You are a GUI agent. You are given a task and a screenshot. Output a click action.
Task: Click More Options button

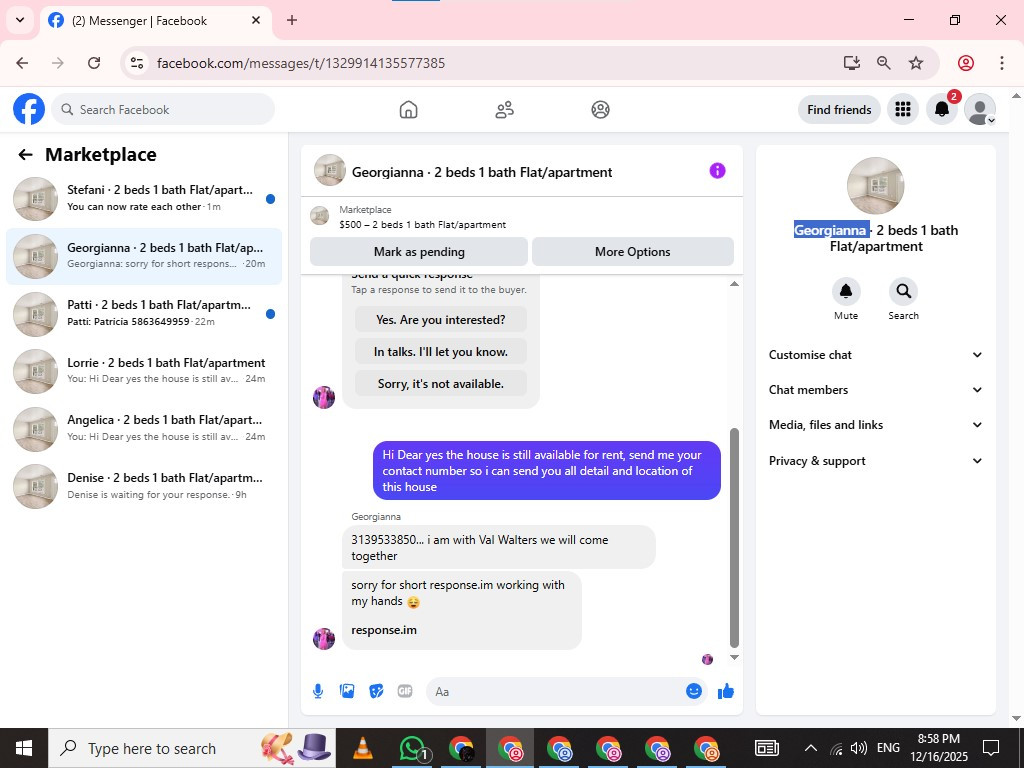632,251
